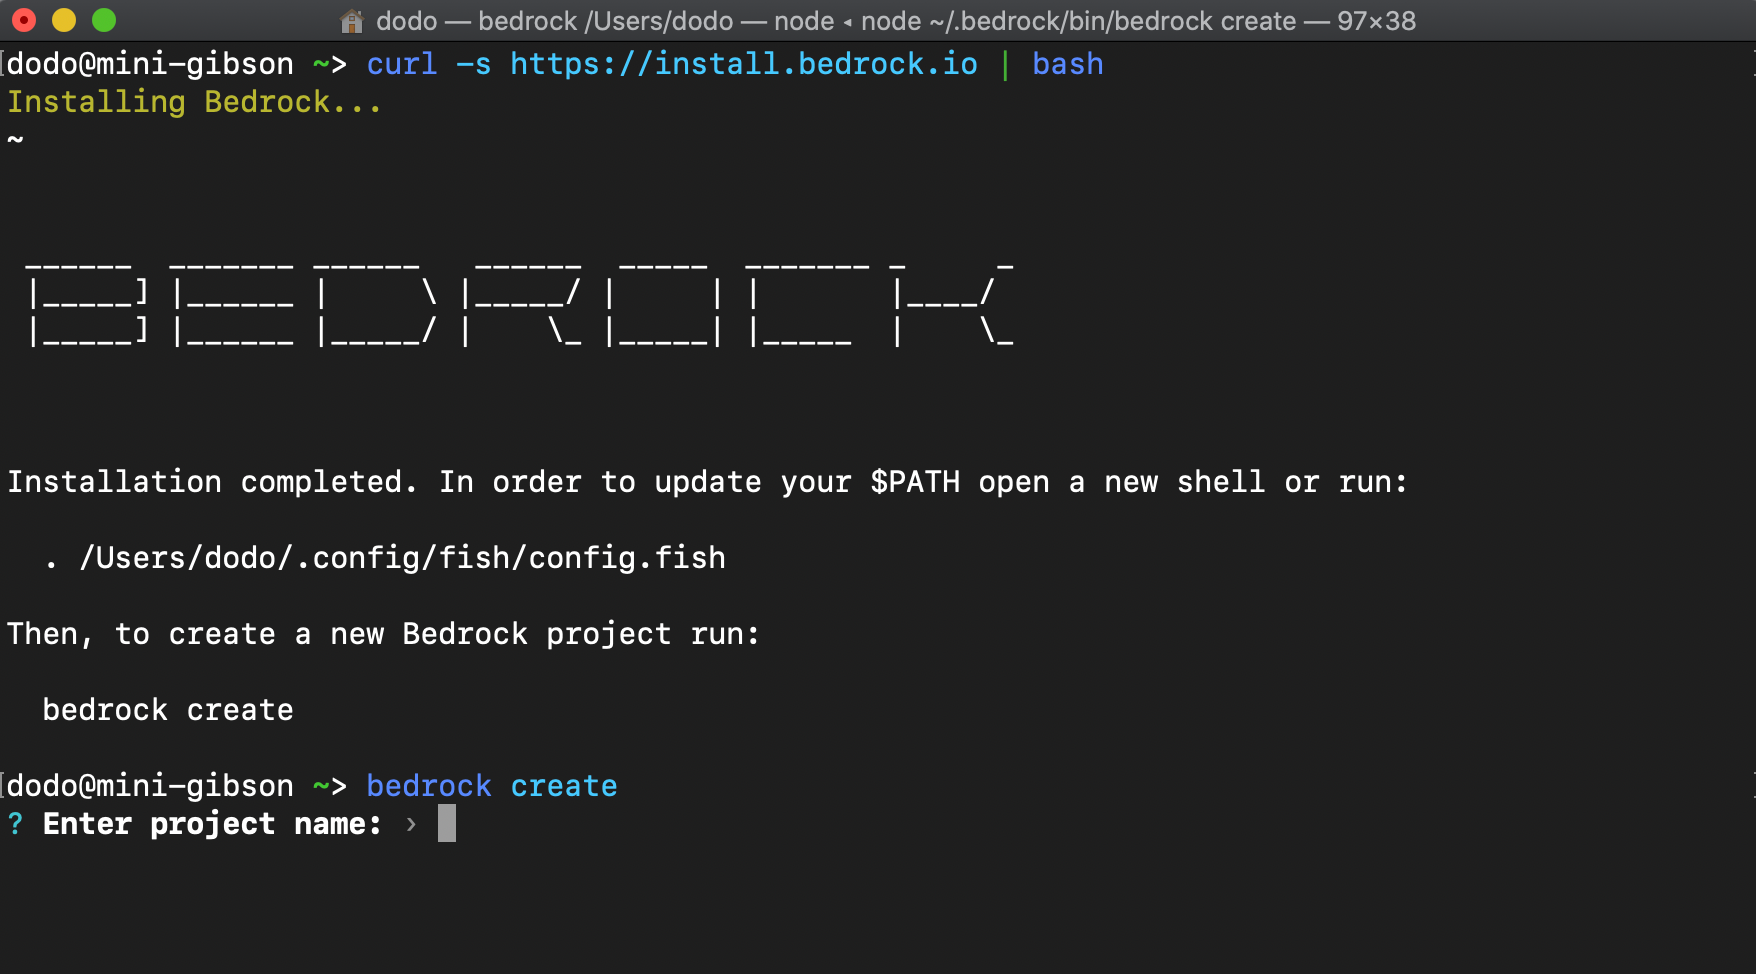The width and height of the screenshot is (1756, 974).
Task: Click the blue question mark prompt symbol
Action: 15,824
